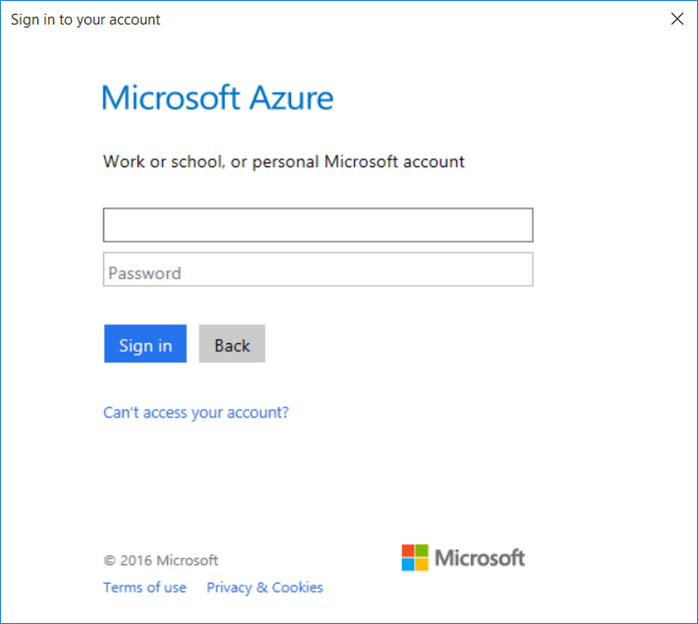This screenshot has height=624, width=698.
Task: Select the Password input field
Action: tap(318, 270)
